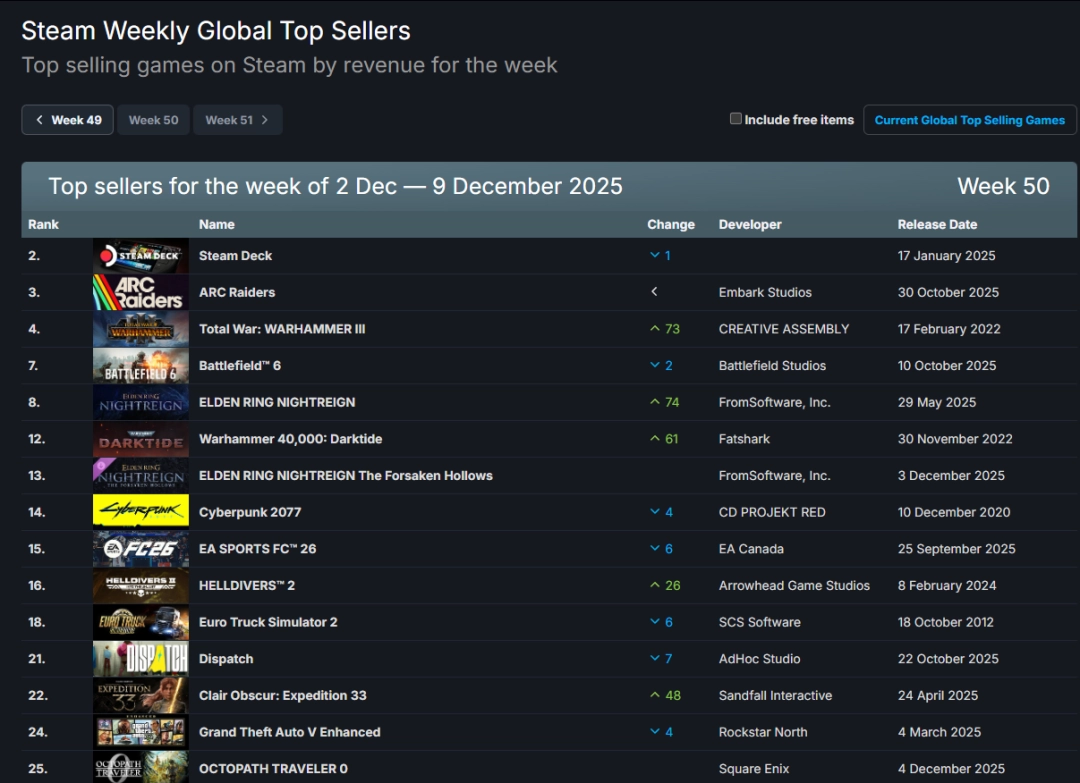
Task: Open the ARC Raiders game thumbnail
Action: click(140, 293)
